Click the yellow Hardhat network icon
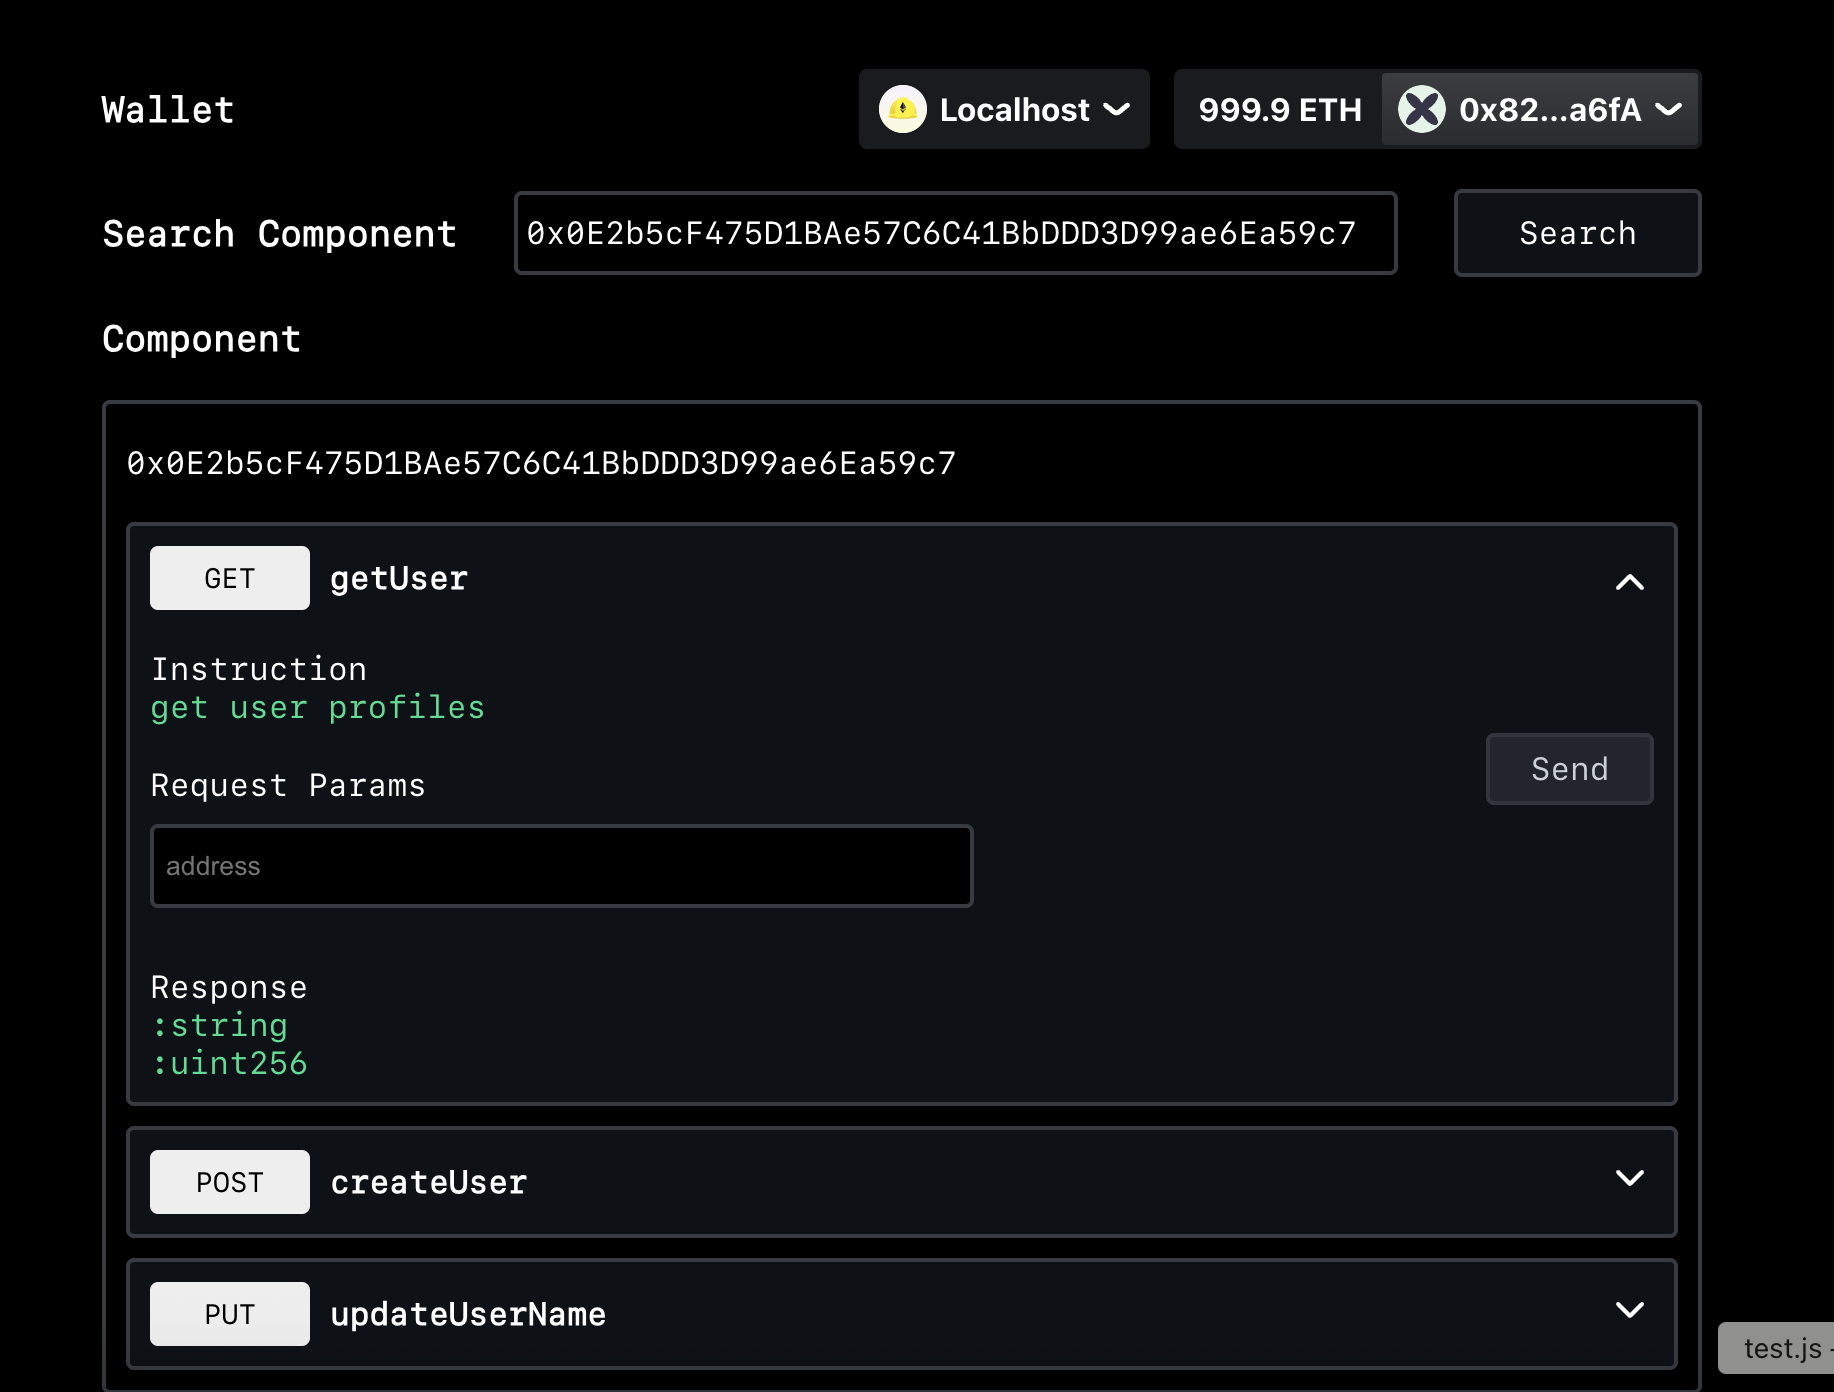 902,109
